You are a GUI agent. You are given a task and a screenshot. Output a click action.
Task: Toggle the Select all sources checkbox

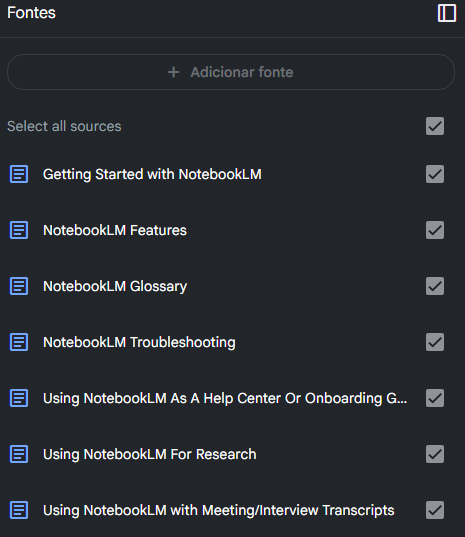(435, 126)
